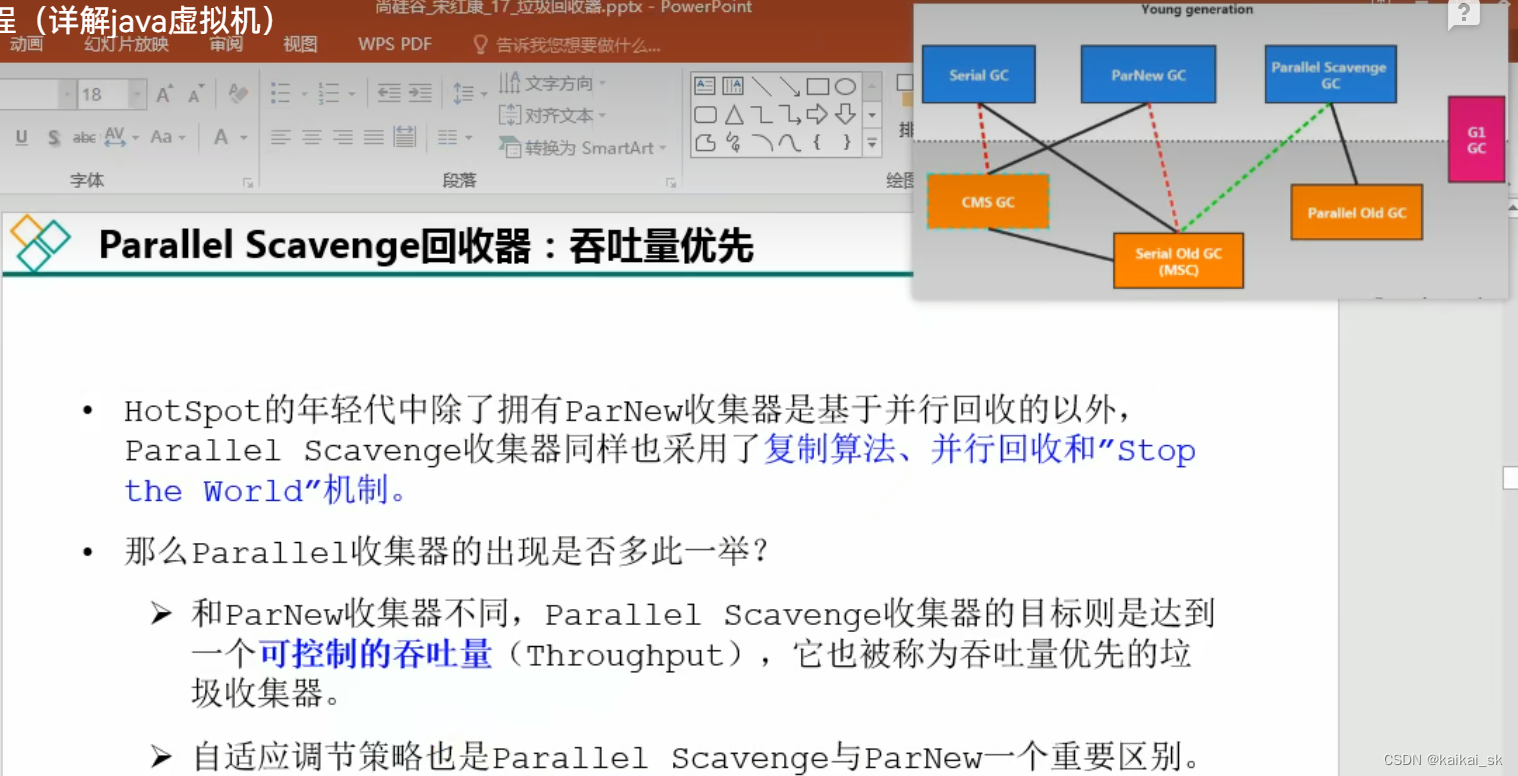This screenshot has height=776, width=1518.
Task: Choose the rounded rectangle shape
Action: [705, 115]
